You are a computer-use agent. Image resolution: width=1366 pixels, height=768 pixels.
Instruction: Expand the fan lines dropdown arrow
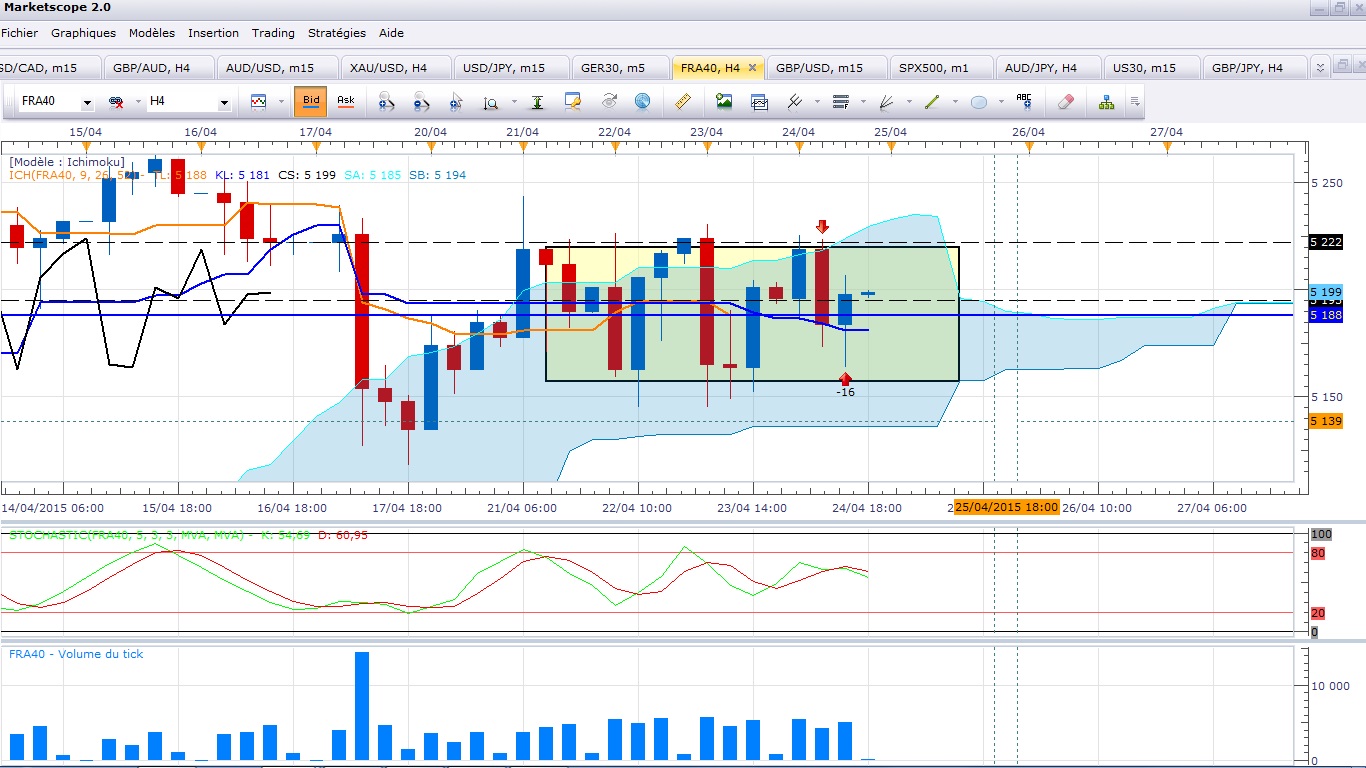[x=909, y=102]
